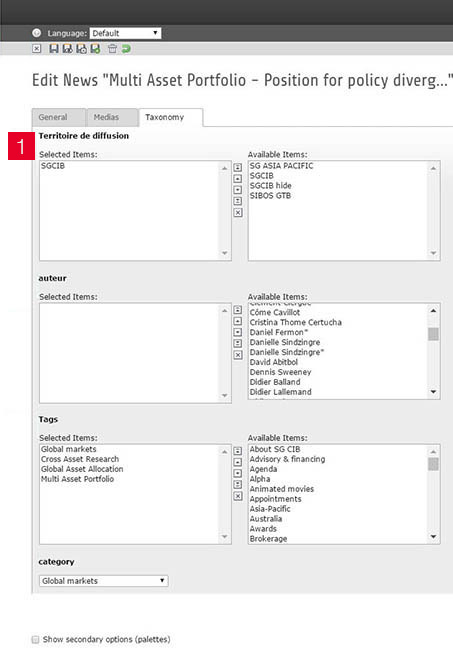Select Asia-Pacific available tag
Image resolution: width=453 pixels, height=649 pixels.
coord(270,509)
